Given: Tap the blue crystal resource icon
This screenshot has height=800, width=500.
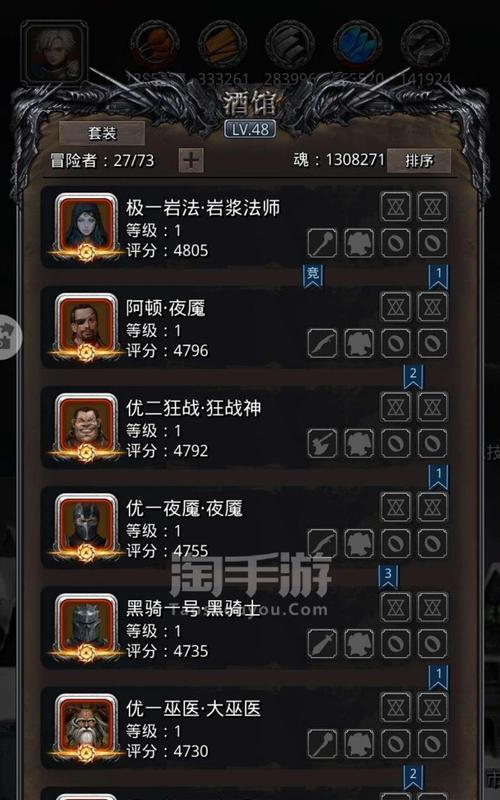Looking at the screenshot, I should [358, 44].
